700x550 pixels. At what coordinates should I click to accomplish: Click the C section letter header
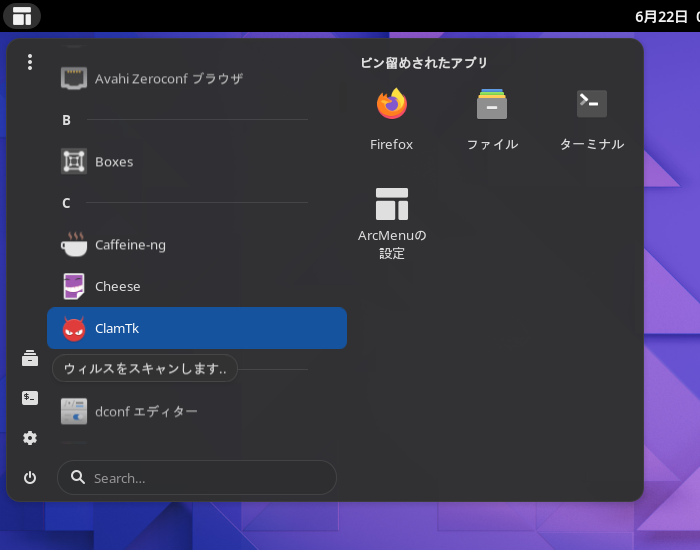pos(66,203)
